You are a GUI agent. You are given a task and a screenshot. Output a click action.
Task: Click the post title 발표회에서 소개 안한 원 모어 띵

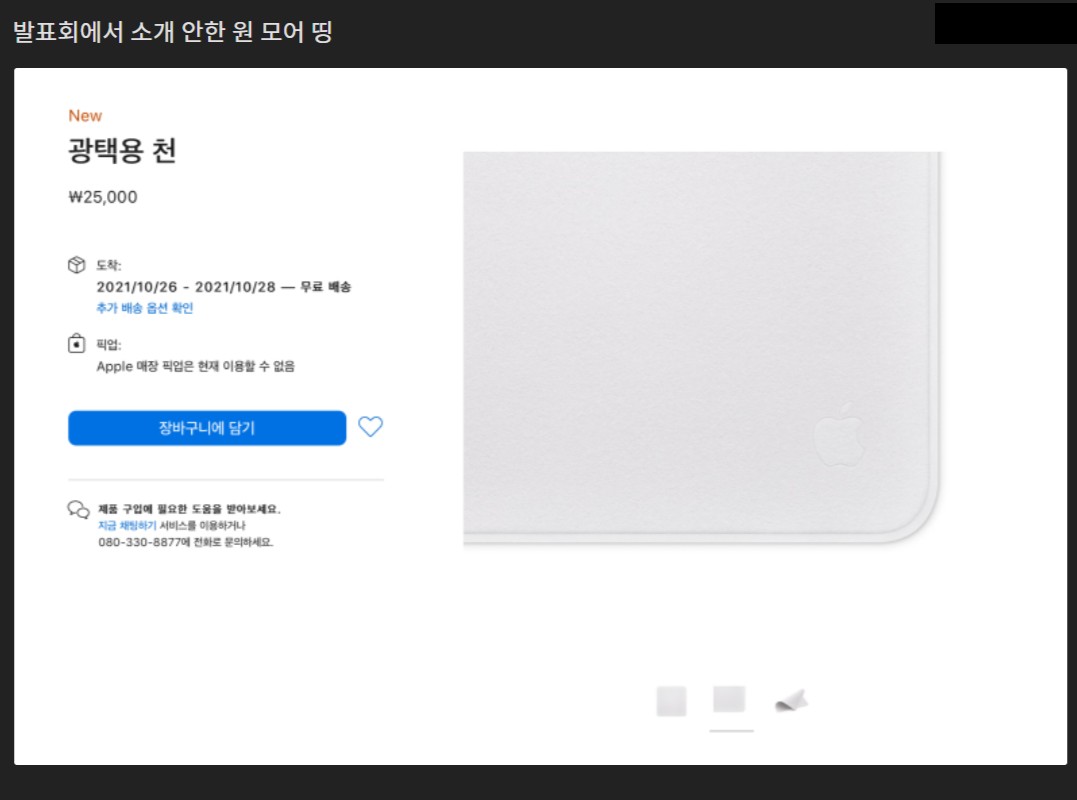pyautogui.click(x=172, y=32)
